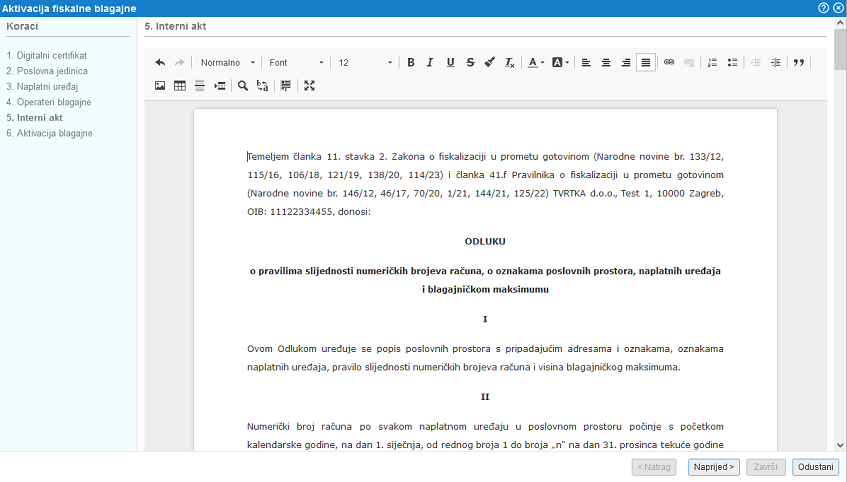The width and height of the screenshot is (847, 482).
Task: Click the Natrag button
Action: coord(654,467)
